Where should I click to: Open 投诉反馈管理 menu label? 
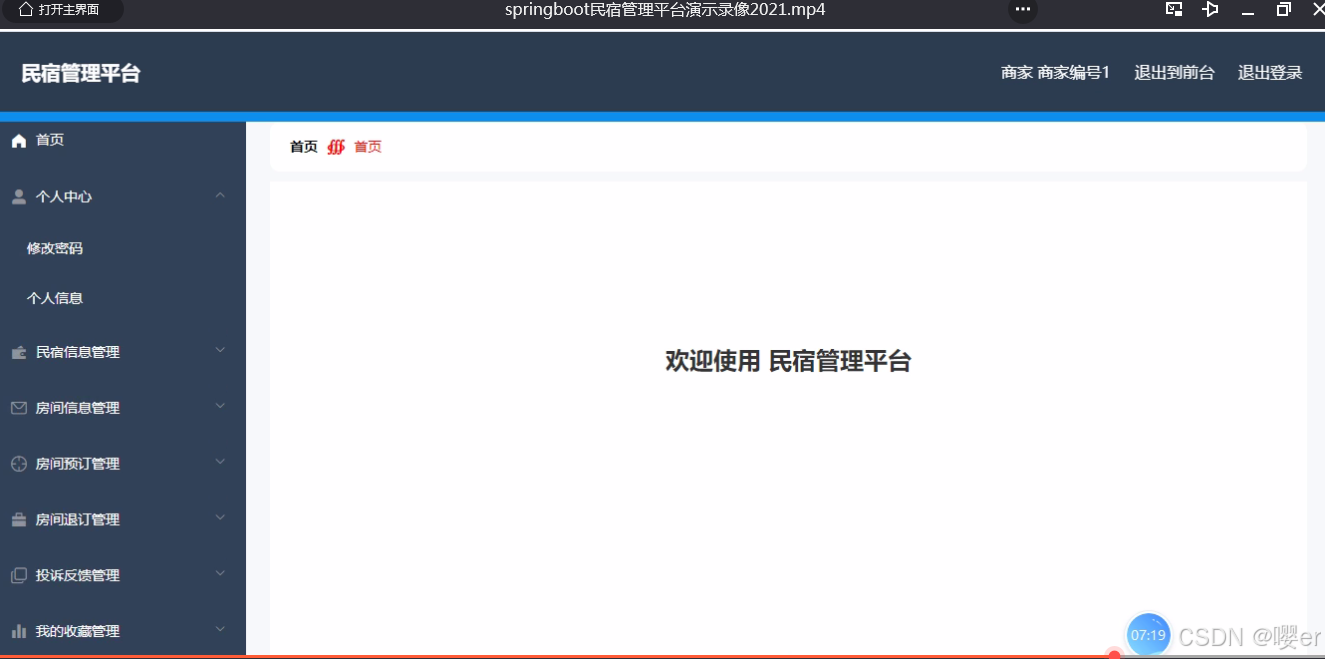(x=78, y=576)
